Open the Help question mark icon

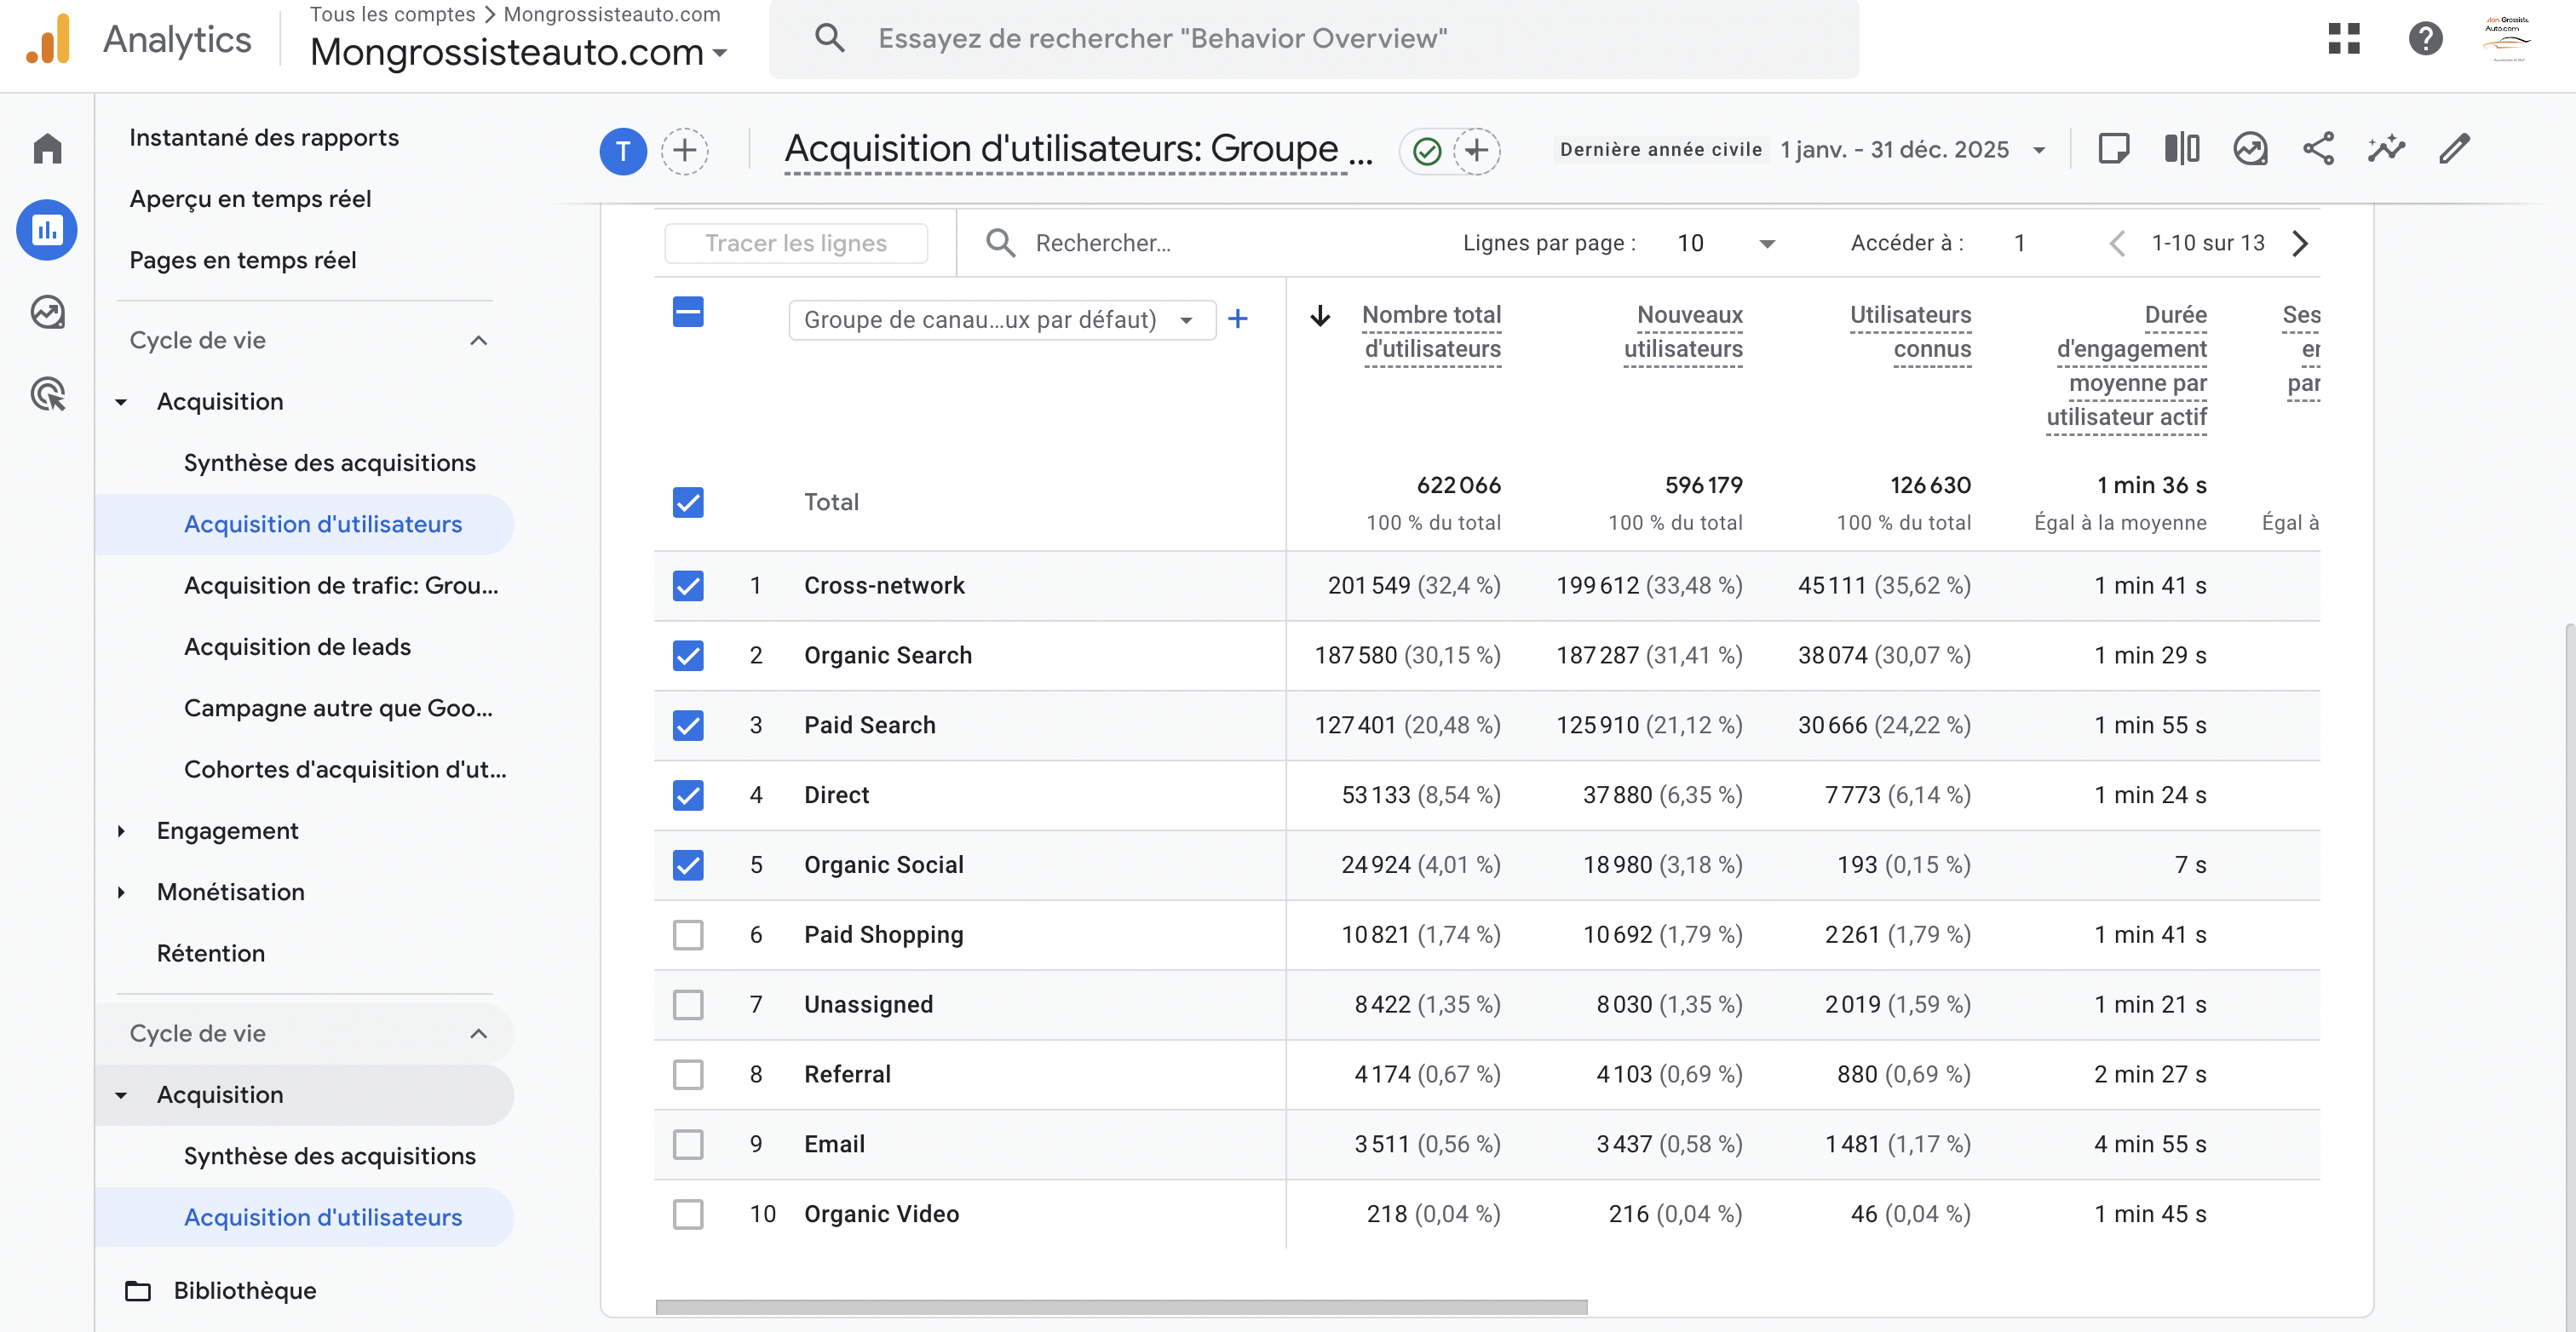click(2425, 39)
